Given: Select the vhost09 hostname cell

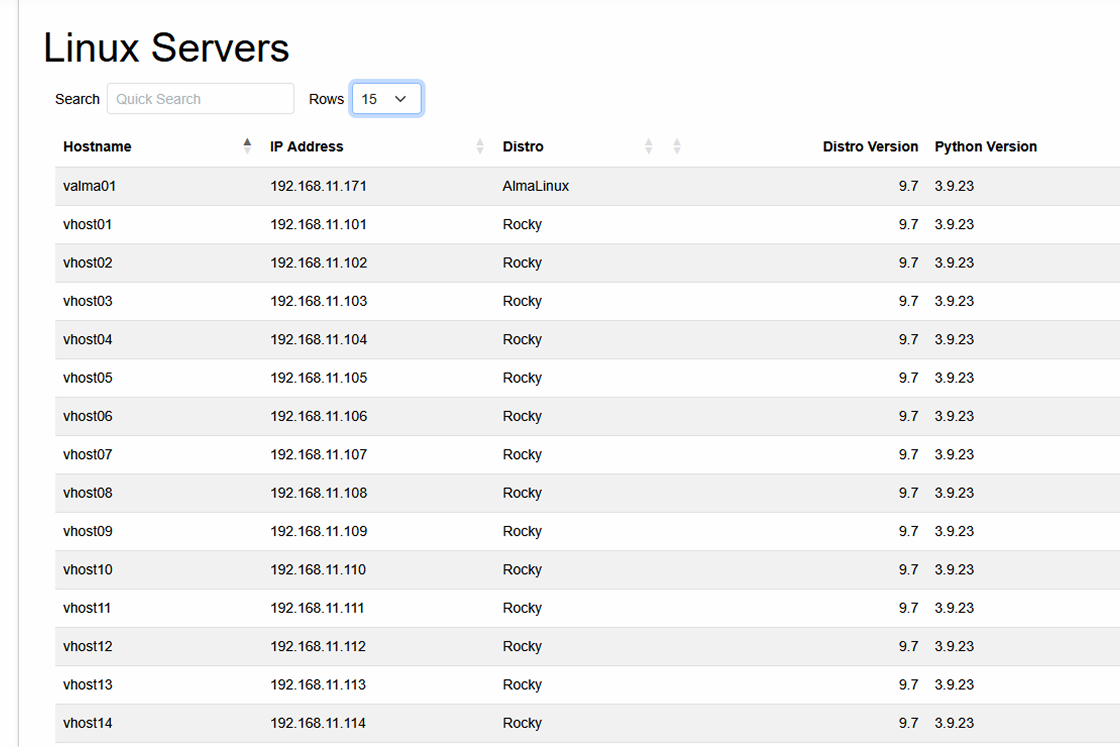Looking at the screenshot, I should 87,531.
